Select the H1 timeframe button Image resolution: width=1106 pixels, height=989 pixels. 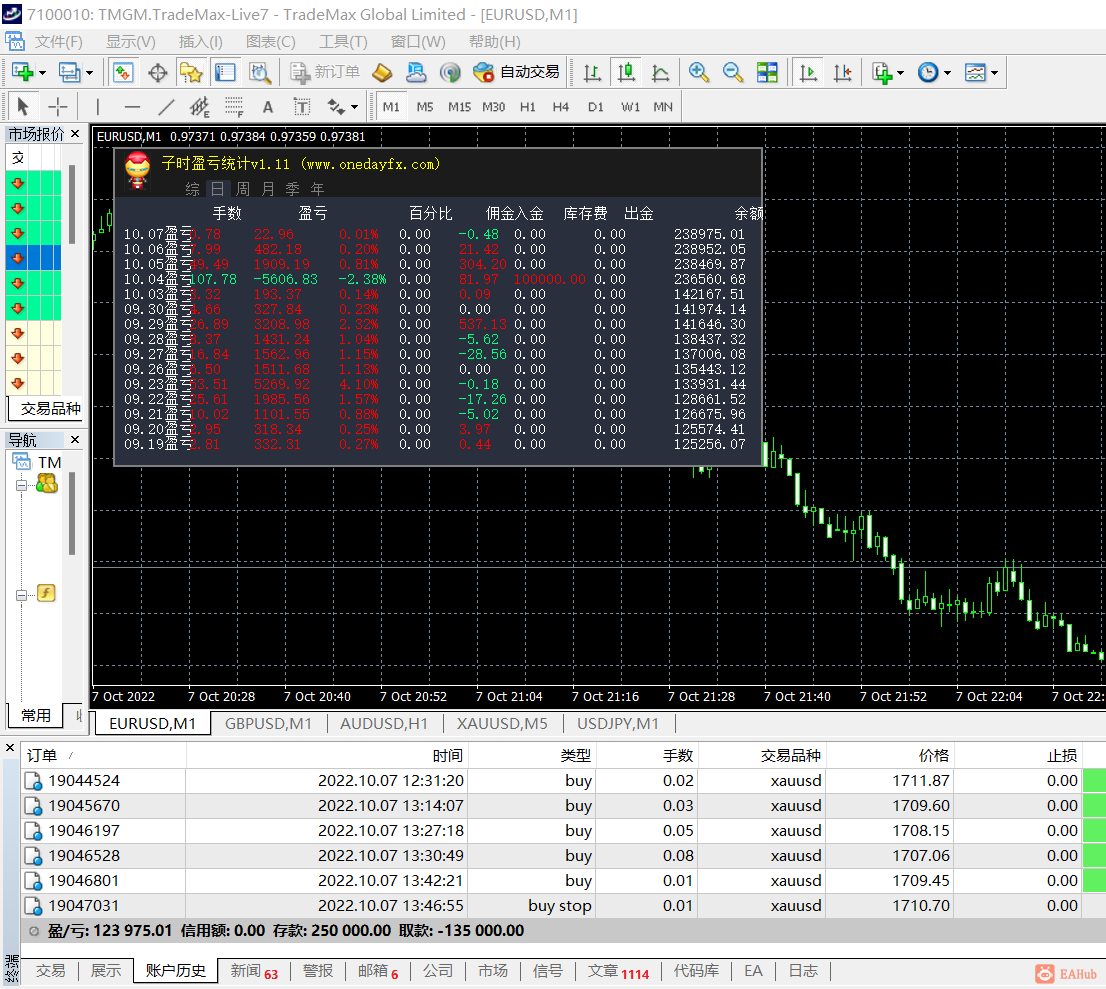[x=528, y=107]
